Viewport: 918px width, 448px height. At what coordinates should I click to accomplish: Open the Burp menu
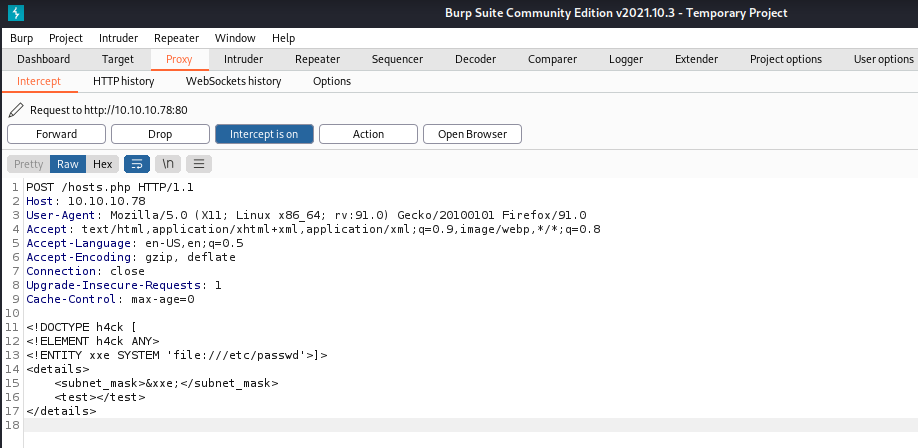pyautogui.click(x=22, y=38)
